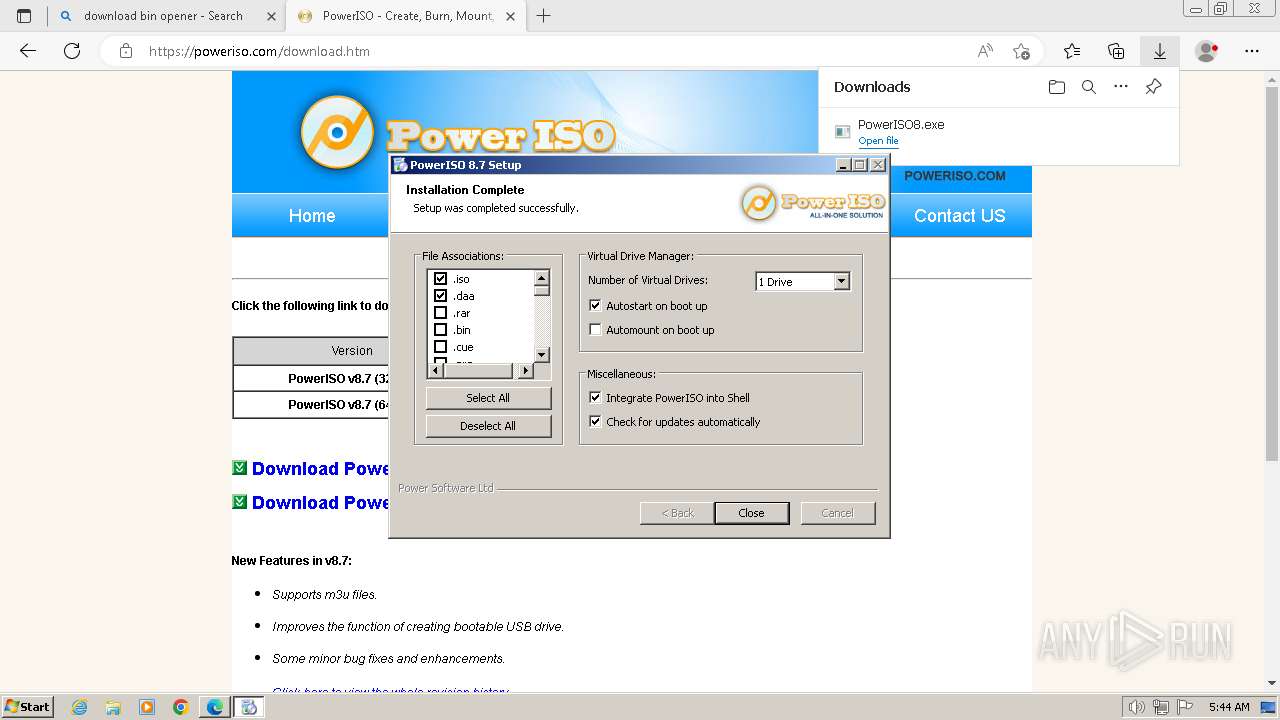Search downloads in Downloads panel
This screenshot has width=1280, height=720.
1089,87
